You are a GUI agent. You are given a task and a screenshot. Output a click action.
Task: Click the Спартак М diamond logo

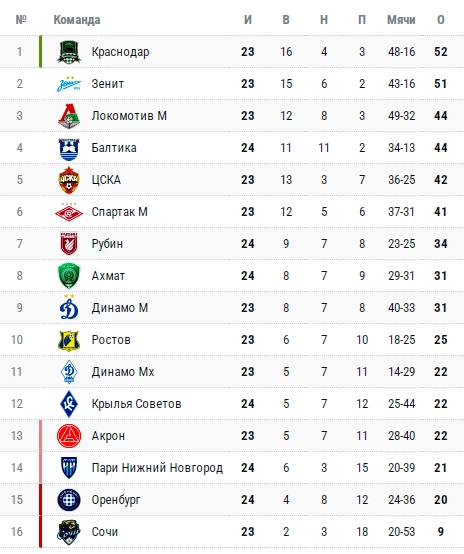(x=69, y=212)
